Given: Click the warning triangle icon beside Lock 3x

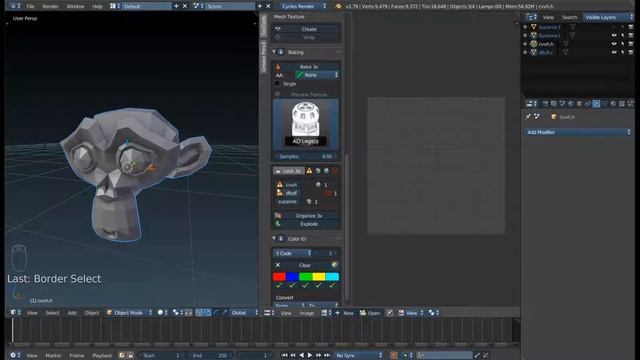Looking at the screenshot, I should pyautogui.click(x=309, y=171).
